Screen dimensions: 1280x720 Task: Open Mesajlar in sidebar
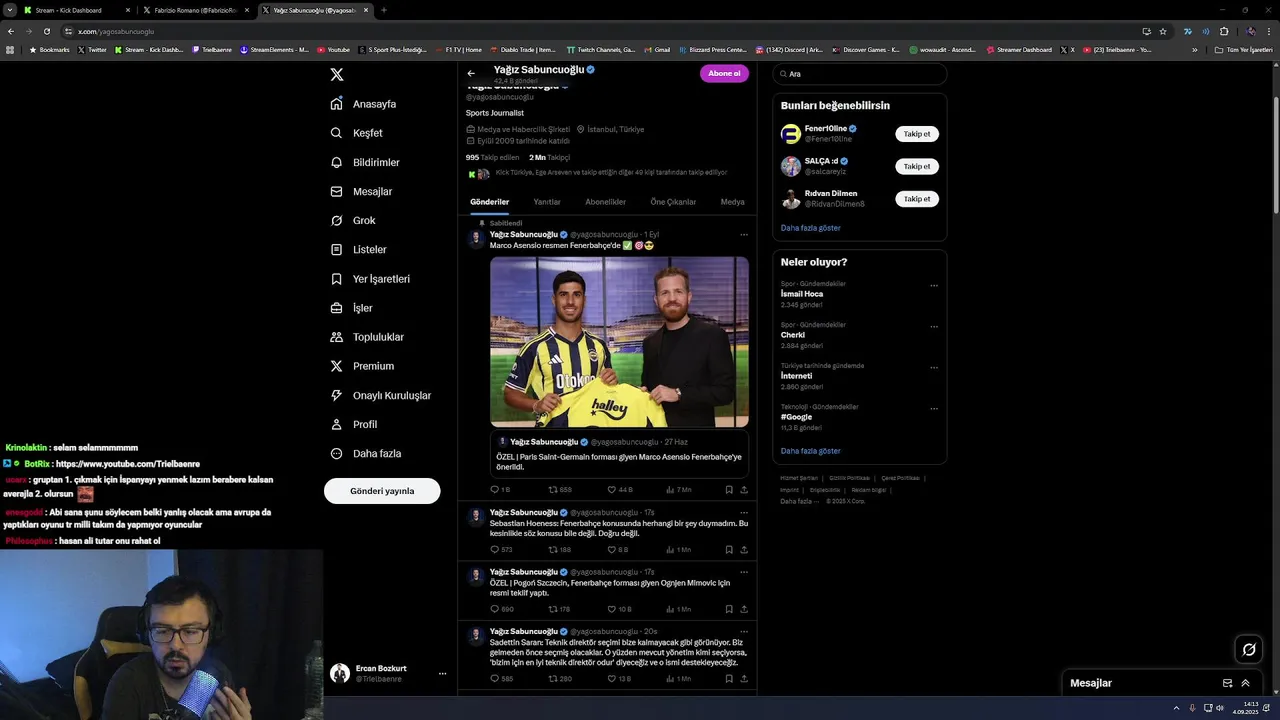click(362, 191)
